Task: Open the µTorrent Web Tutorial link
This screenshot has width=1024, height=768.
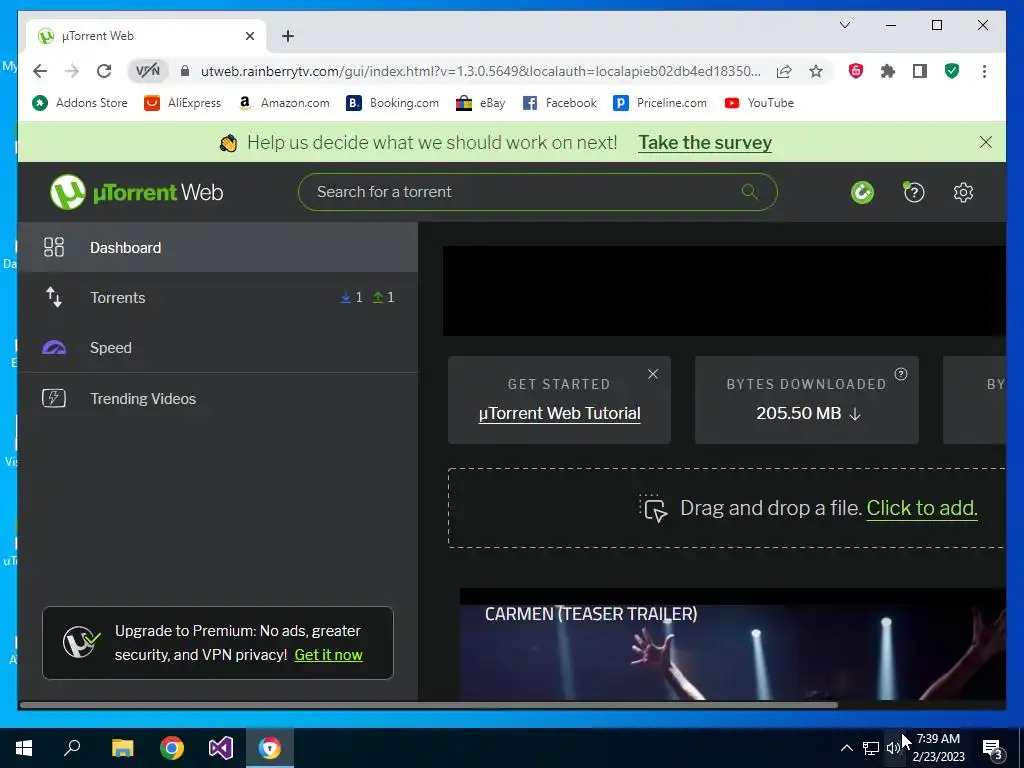Action: (560, 413)
